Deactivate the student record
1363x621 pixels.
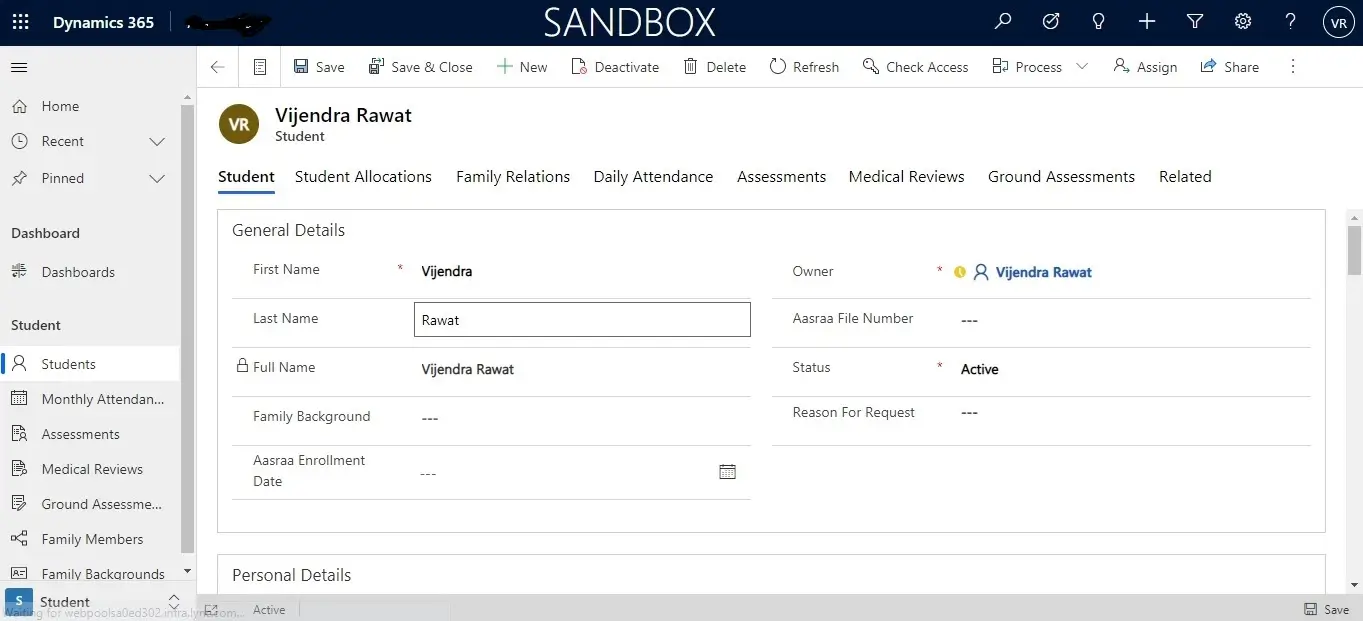(x=615, y=67)
